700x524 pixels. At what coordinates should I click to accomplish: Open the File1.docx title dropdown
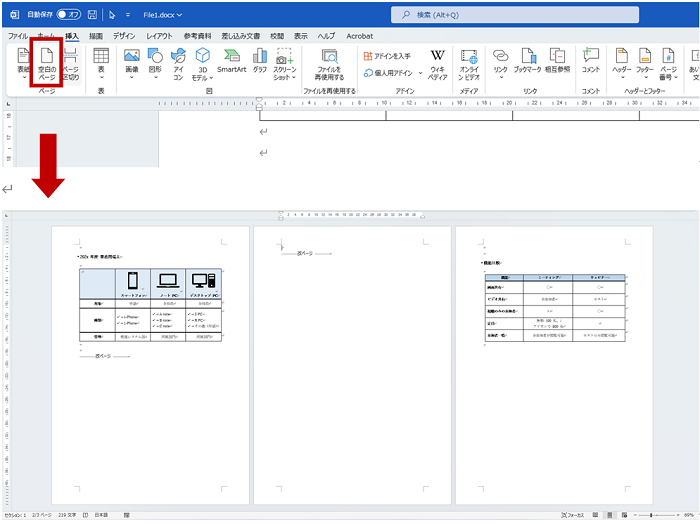[163, 15]
